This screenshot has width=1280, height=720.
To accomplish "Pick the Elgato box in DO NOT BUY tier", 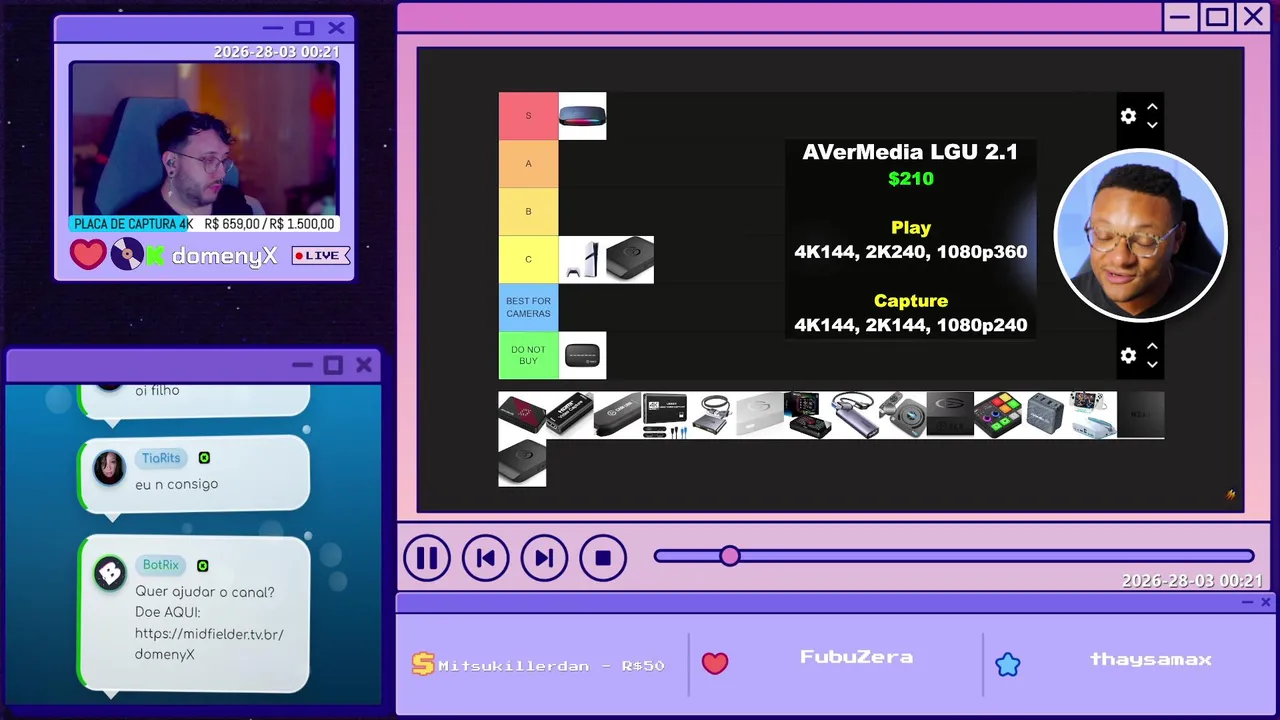I will coord(582,356).
